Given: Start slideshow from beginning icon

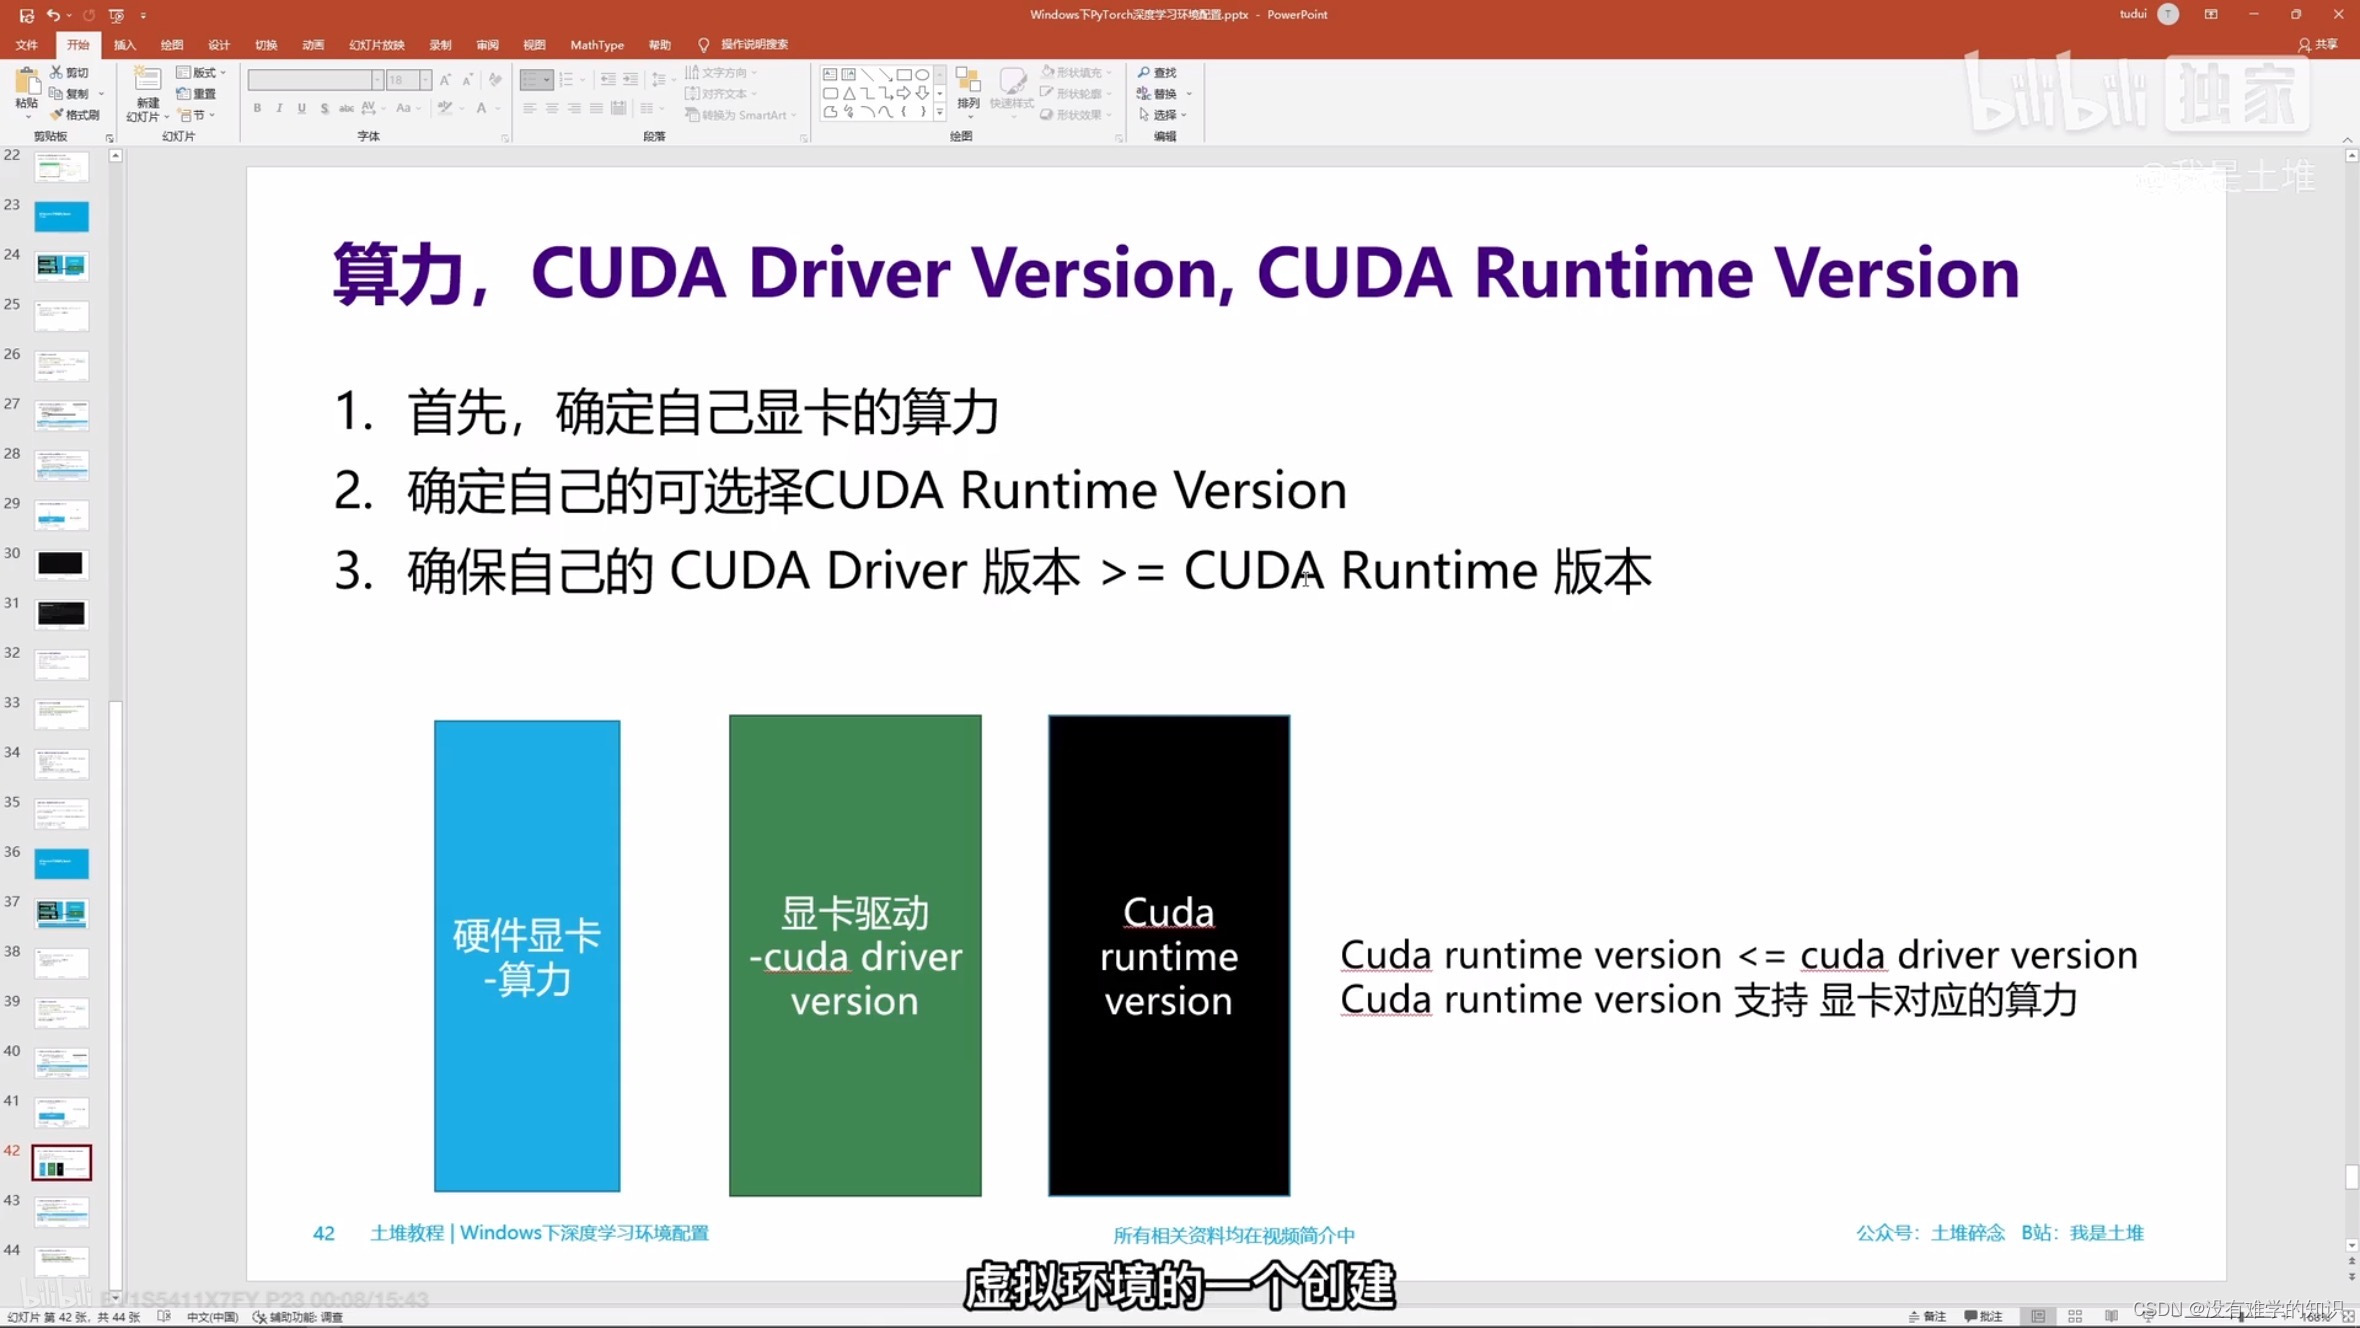Looking at the screenshot, I should coord(116,15).
